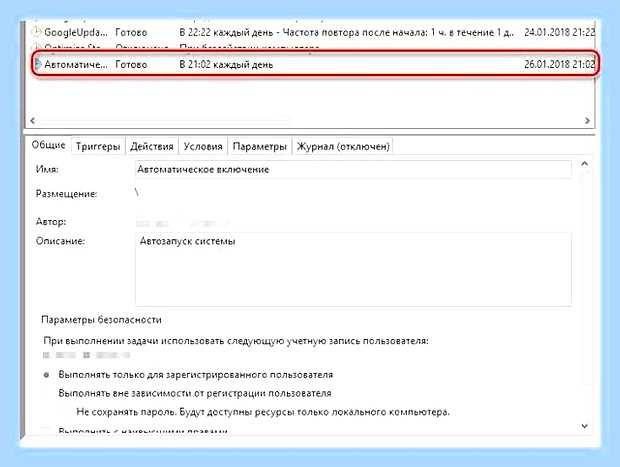Image resolution: width=620 pixels, height=467 pixels.
Task: Switch to the Общие tab
Action: tap(48, 145)
